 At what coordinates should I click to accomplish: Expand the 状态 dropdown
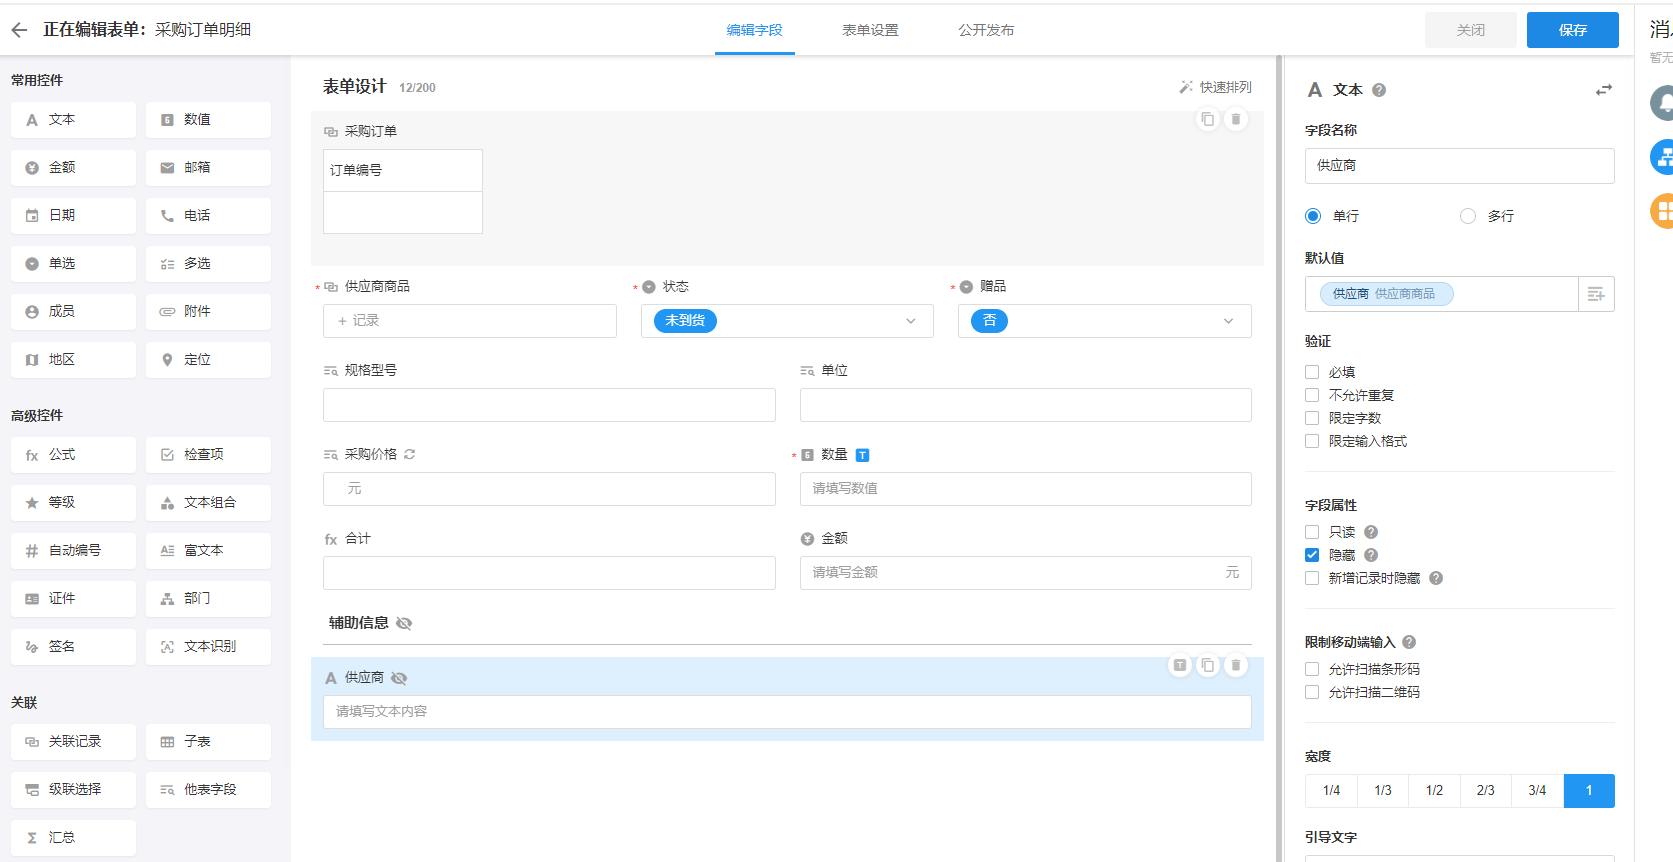tap(910, 321)
